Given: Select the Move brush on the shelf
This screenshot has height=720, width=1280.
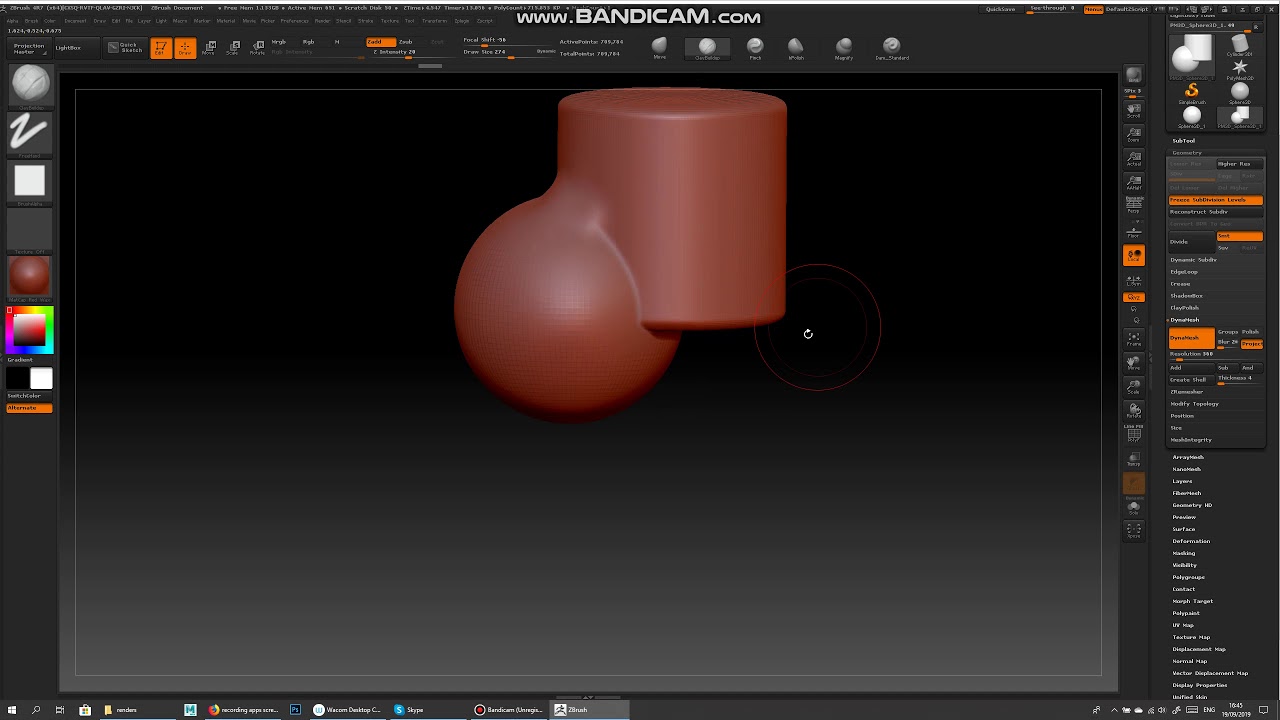Looking at the screenshot, I should 659,48.
